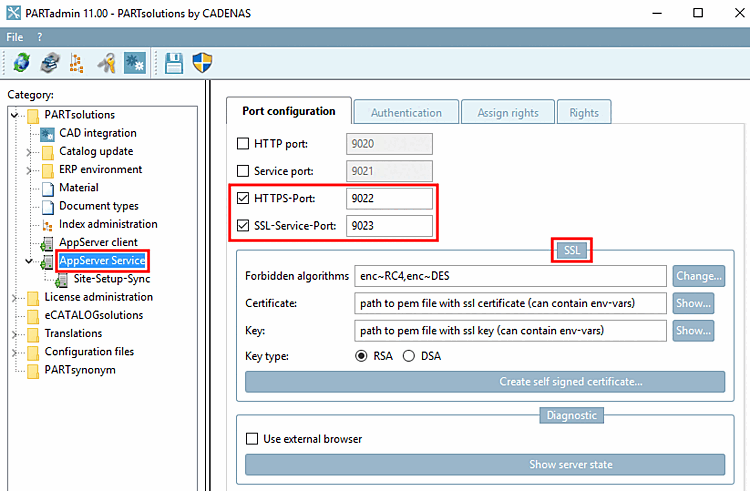
Task: Click Show... next to Certificate field
Action: 693,303
